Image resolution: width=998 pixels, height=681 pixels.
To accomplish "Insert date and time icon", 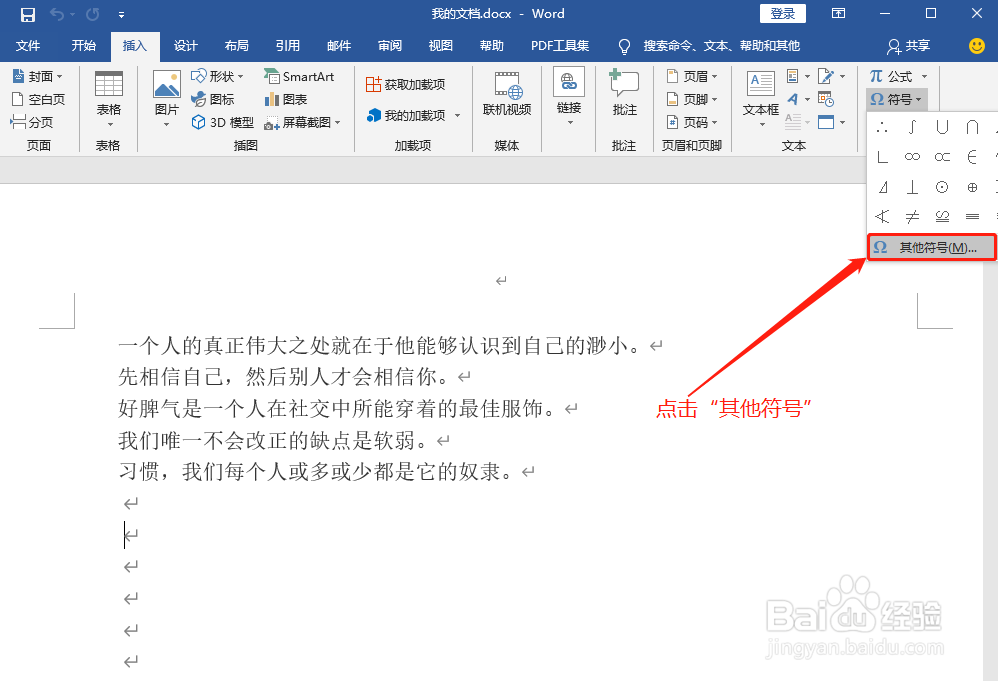I will tap(826, 99).
